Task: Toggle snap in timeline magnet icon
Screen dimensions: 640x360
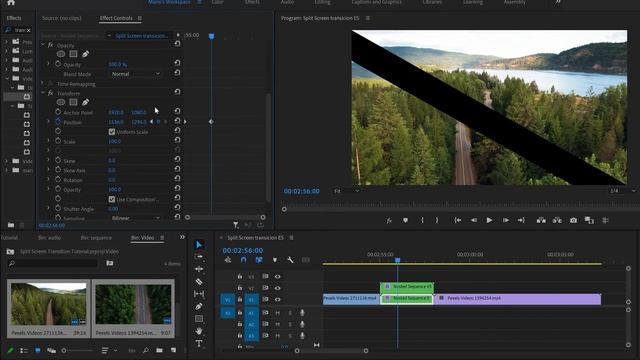Action: click(244, 260)
